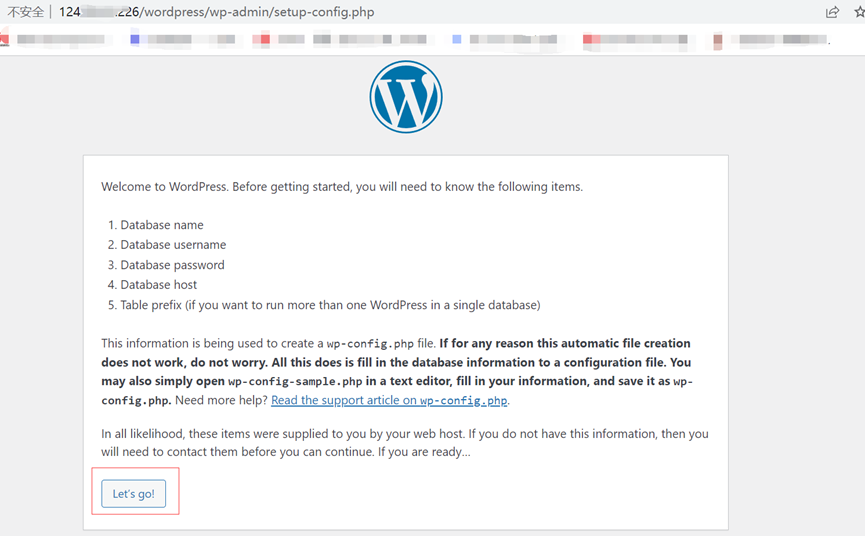The height and width of the screenshot is (536, 865).
Task: Click the "Database username" list item
Action: tap(173, 245)
